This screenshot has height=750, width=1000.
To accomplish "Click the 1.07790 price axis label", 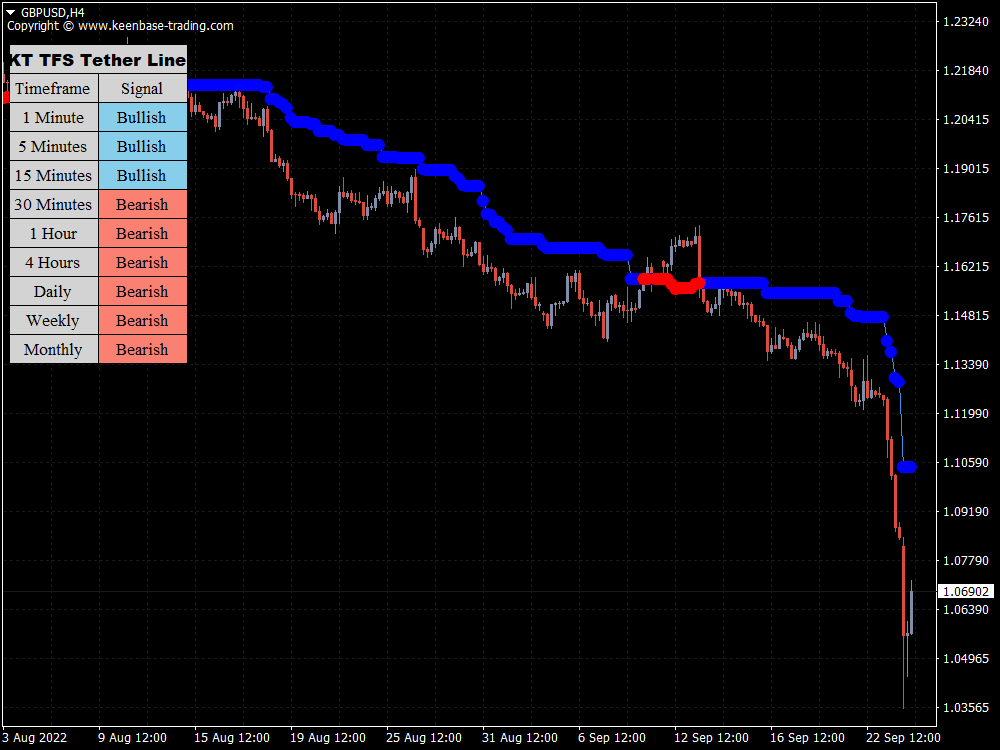I will [x=966, y=561].
